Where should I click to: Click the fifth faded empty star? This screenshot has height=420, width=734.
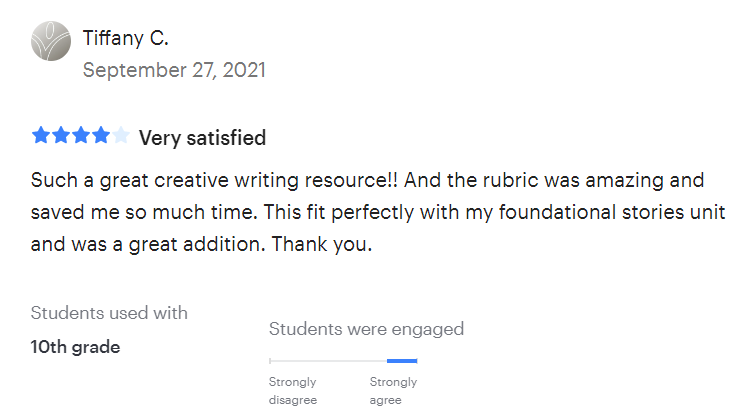click(x=121, y=135)
